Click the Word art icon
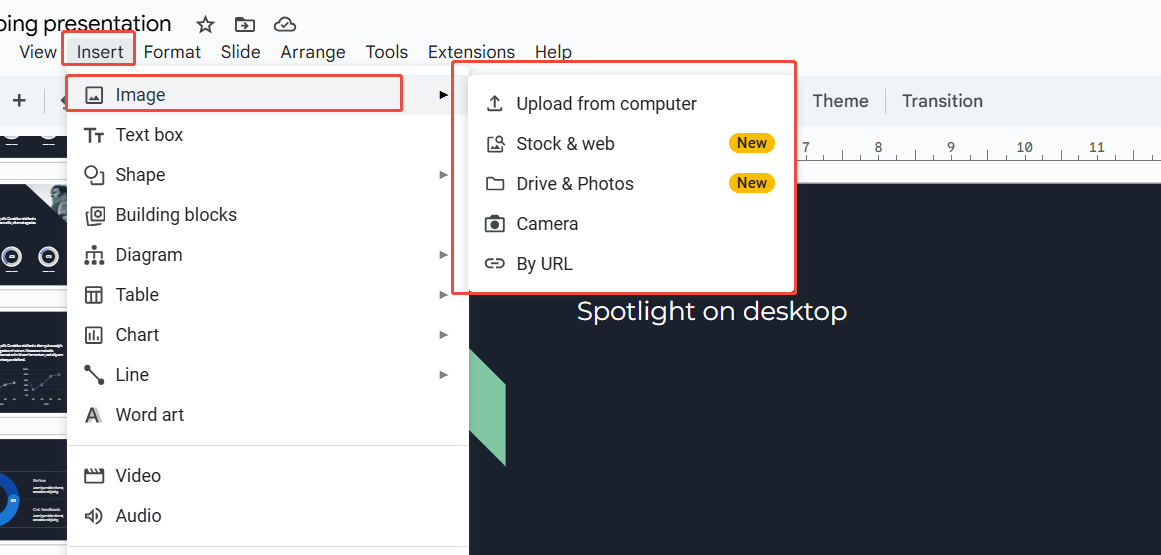Image resolution: width=1161 pixels, height=555 pixels. (x=94, y=415)
